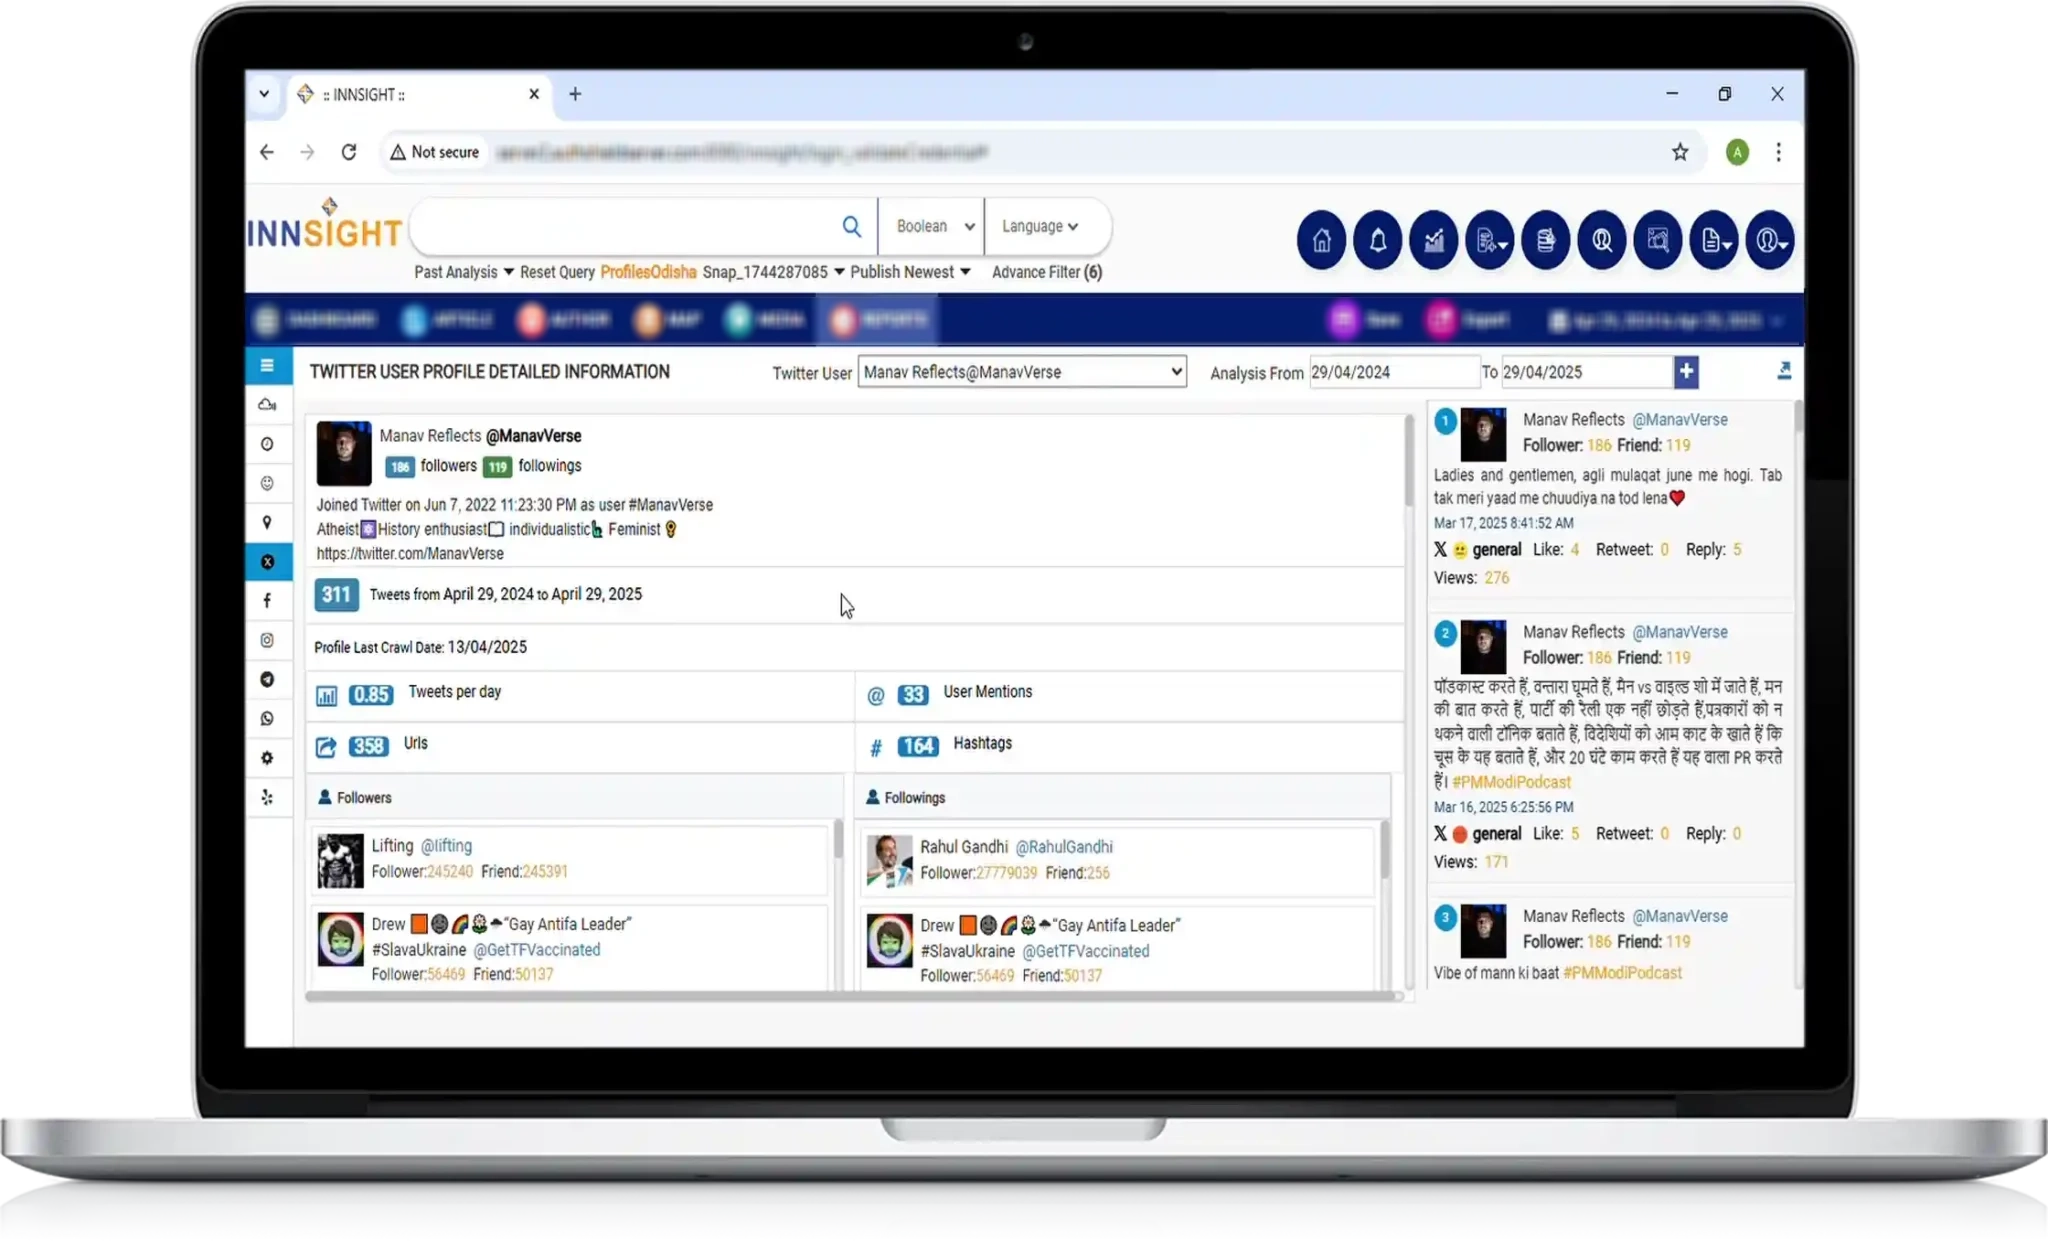This screenshot has width=2048, height=1242.
Task: Open the Twitter User select box
Action: pyautogui.click(x=1021, y=372)
